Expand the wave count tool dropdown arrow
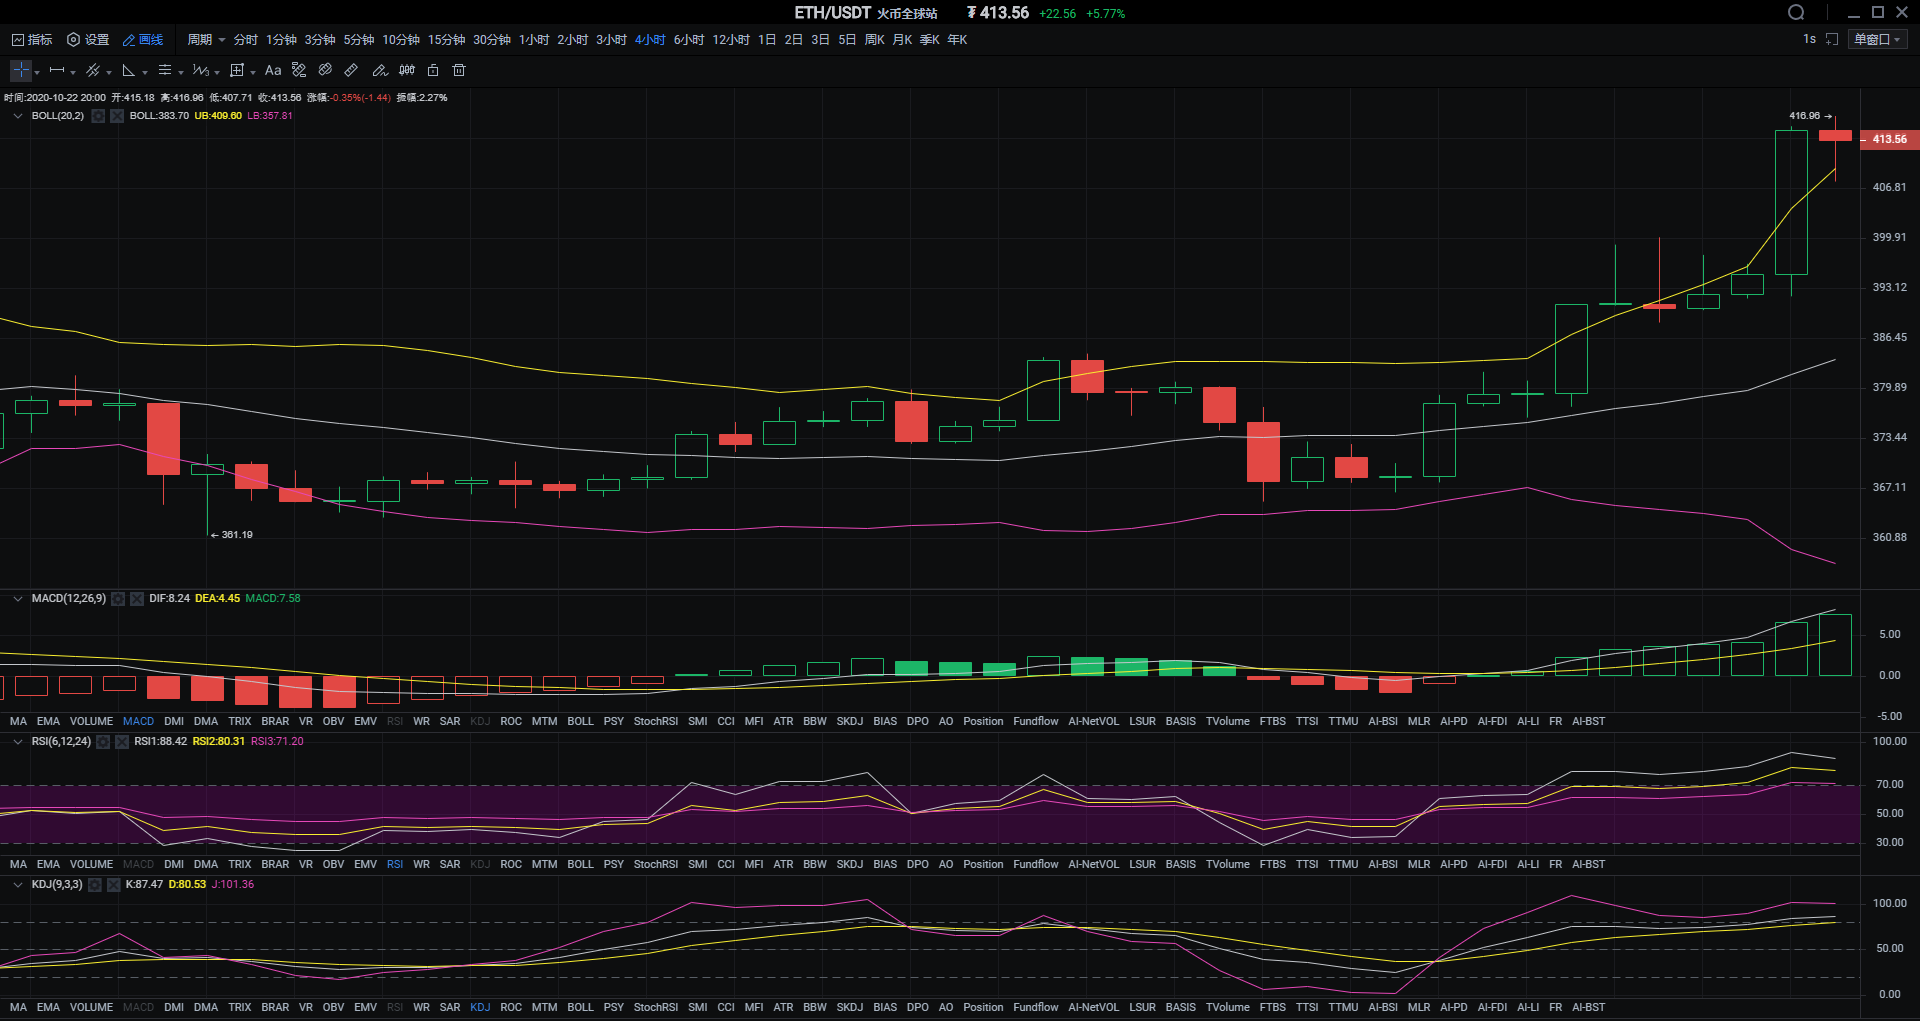This screenshot has width=1920, height=1021. coord(217,72)
